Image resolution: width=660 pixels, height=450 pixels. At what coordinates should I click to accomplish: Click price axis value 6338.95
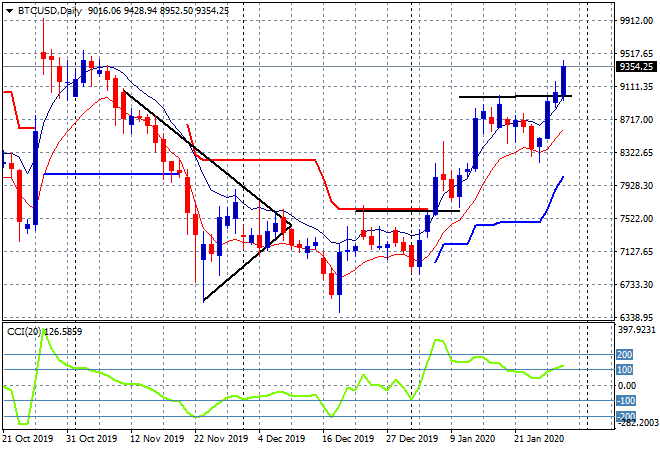pyautogui.click(x=636, y=317)
